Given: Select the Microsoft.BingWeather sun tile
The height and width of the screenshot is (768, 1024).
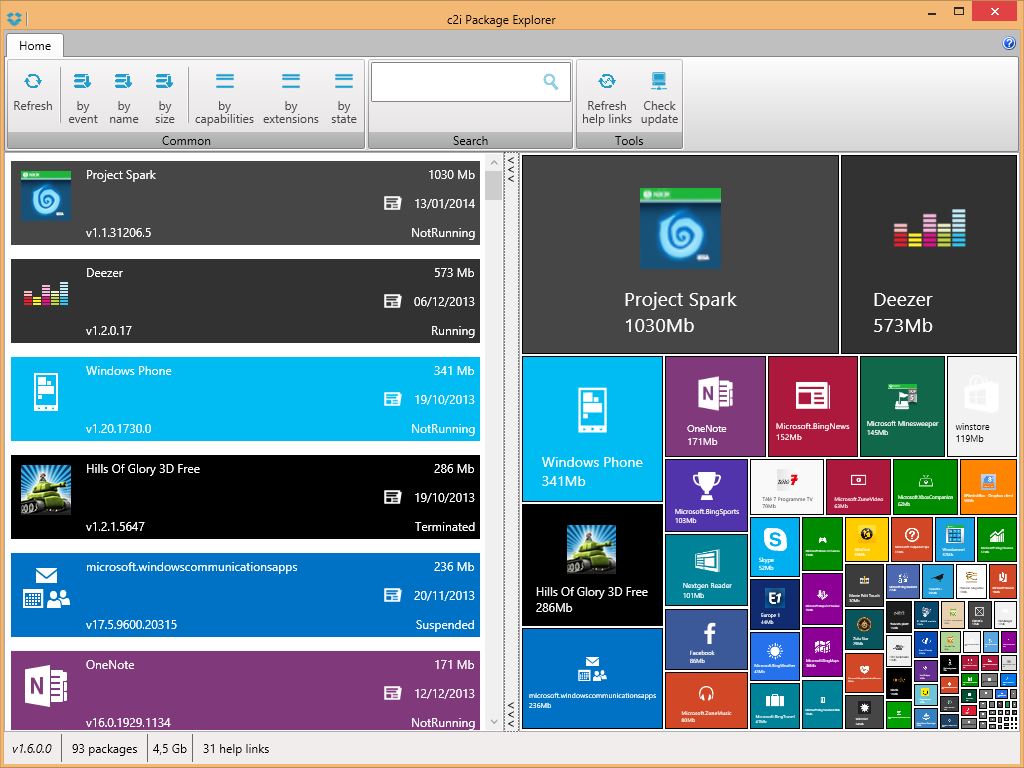Looking at the screenshot, I should [x=775, y=656].
